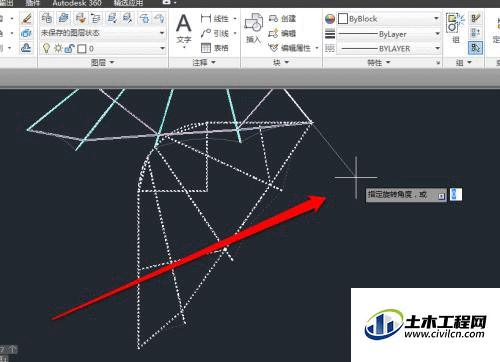500x362 pixels.
Task: Switch to the Plug-ins (插件) ribbon tab
Action: [32, 3]
